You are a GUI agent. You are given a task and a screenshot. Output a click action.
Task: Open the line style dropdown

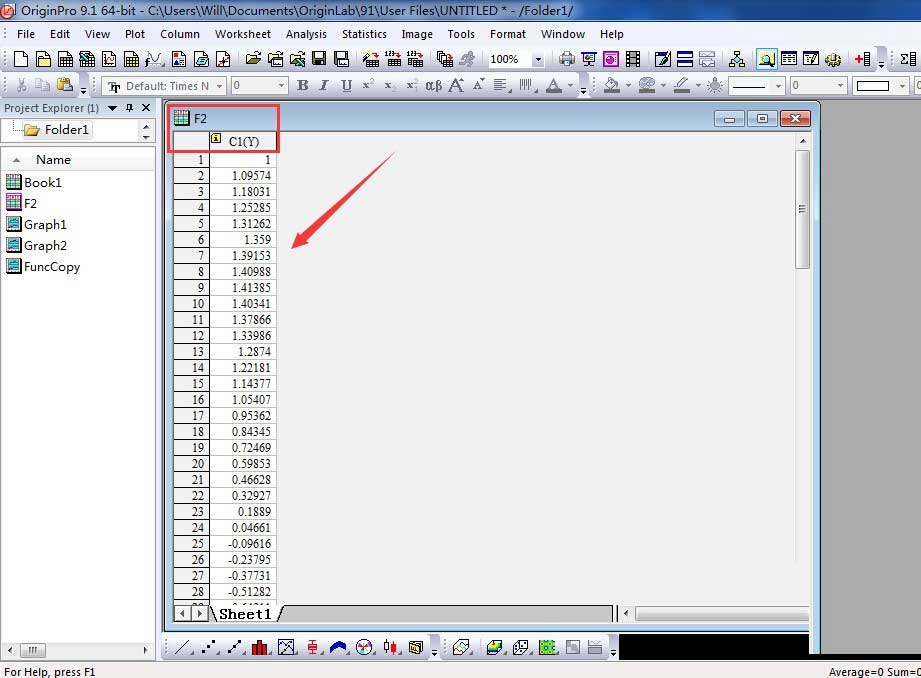coord(778,86)
